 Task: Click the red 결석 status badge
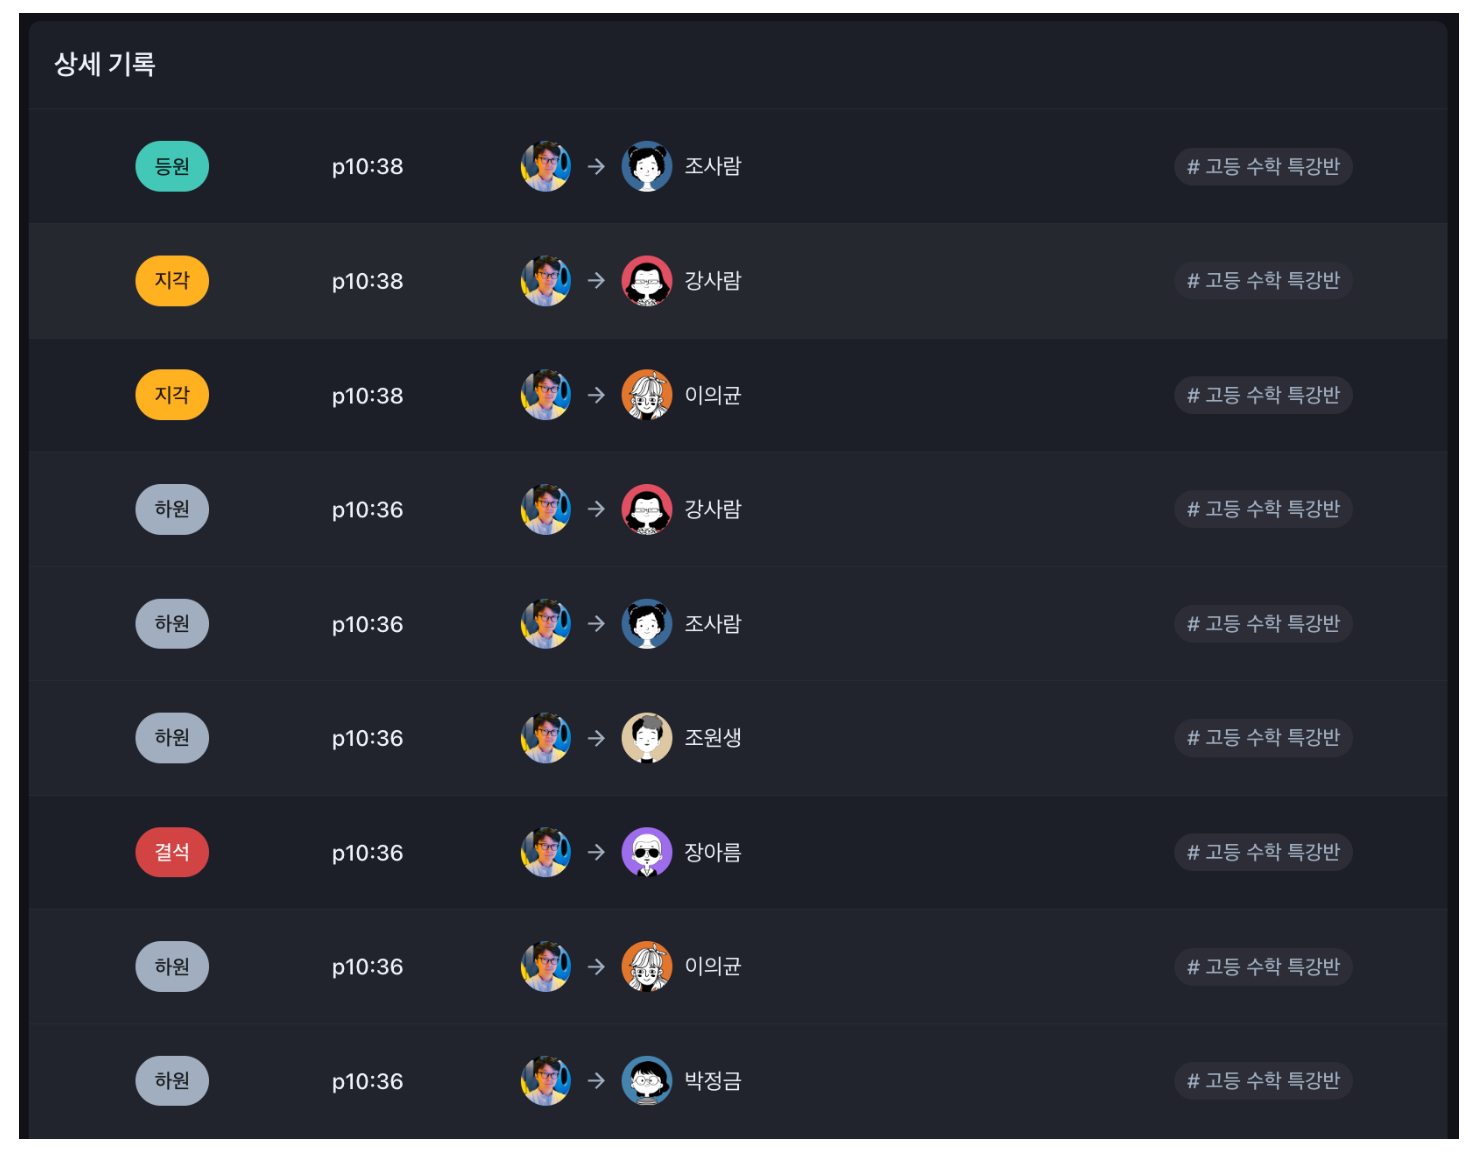coord(172,852)
